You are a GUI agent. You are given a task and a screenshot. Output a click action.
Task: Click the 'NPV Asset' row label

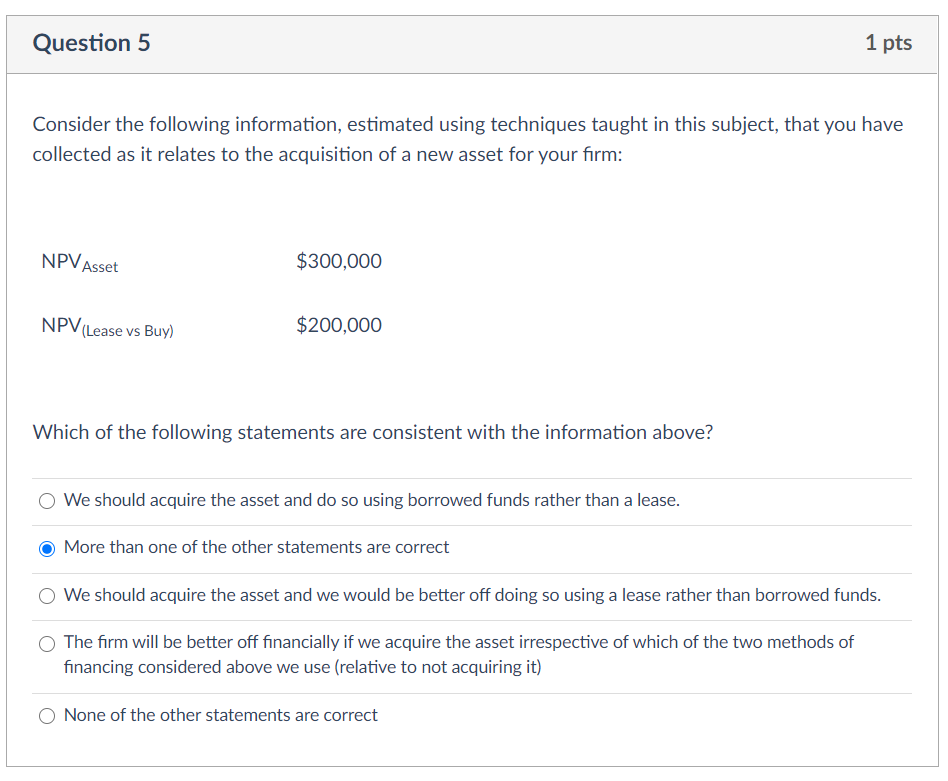(x=80, y=263)
